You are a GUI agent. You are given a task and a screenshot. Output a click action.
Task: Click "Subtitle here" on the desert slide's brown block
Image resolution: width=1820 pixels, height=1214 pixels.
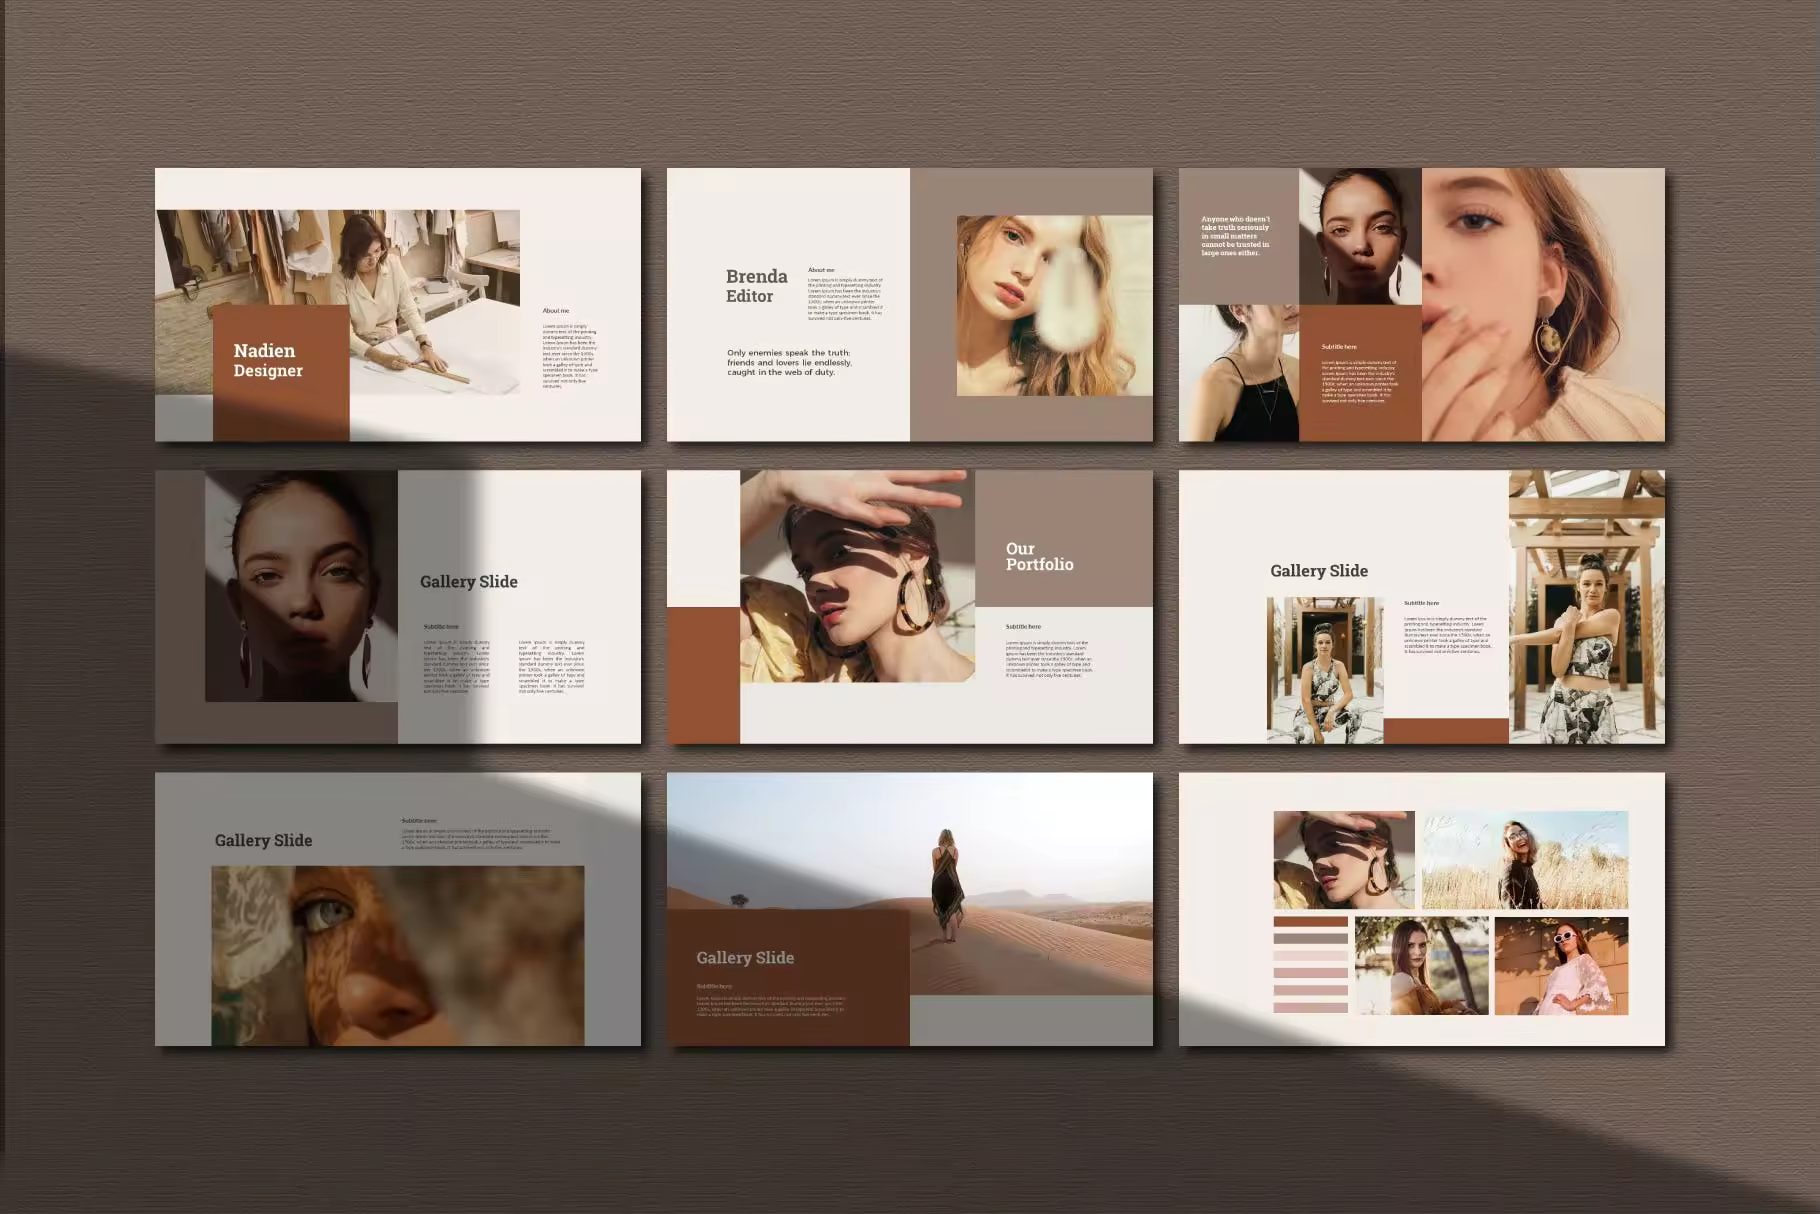click(714, 986)
